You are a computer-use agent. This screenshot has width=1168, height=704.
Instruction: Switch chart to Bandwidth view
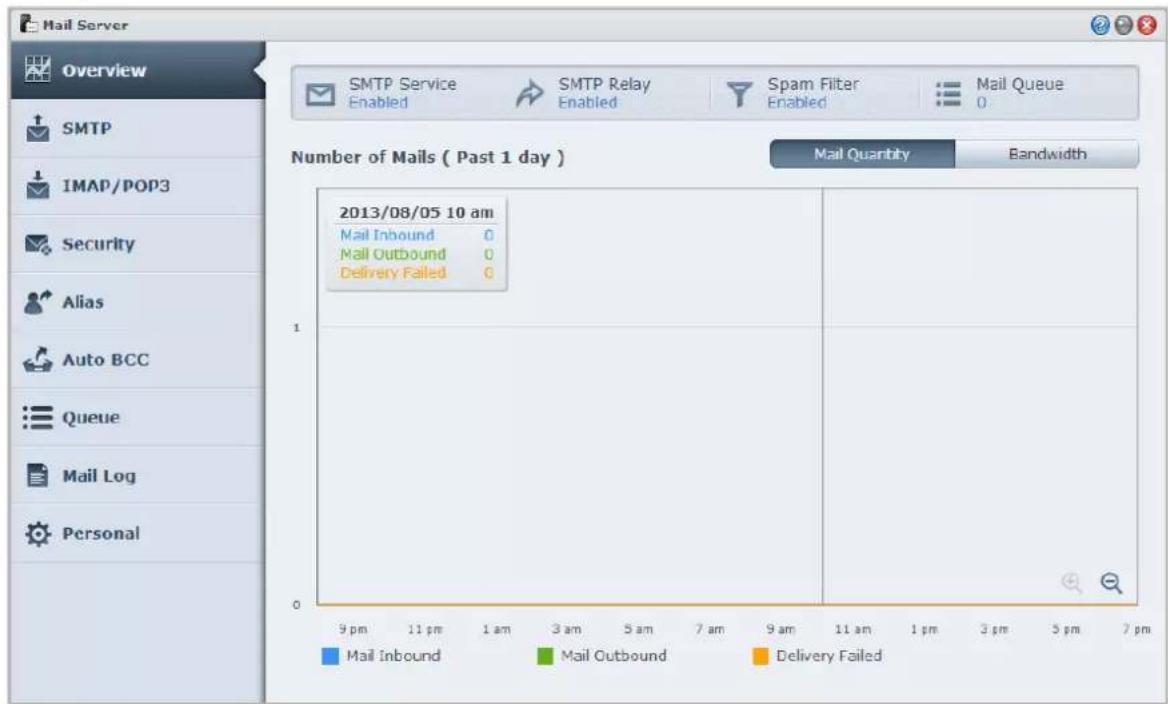1047,154
